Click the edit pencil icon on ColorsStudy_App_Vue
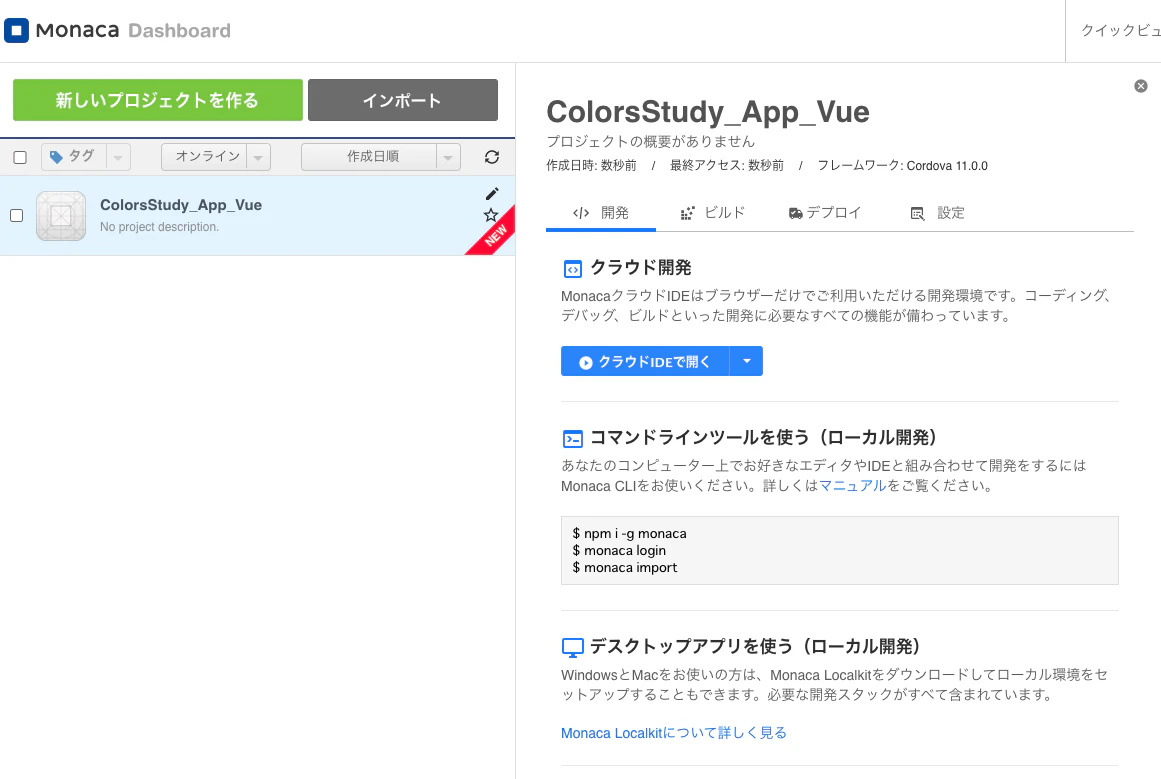The height and width of the screenshot is (779, 1161). [492, 194]
